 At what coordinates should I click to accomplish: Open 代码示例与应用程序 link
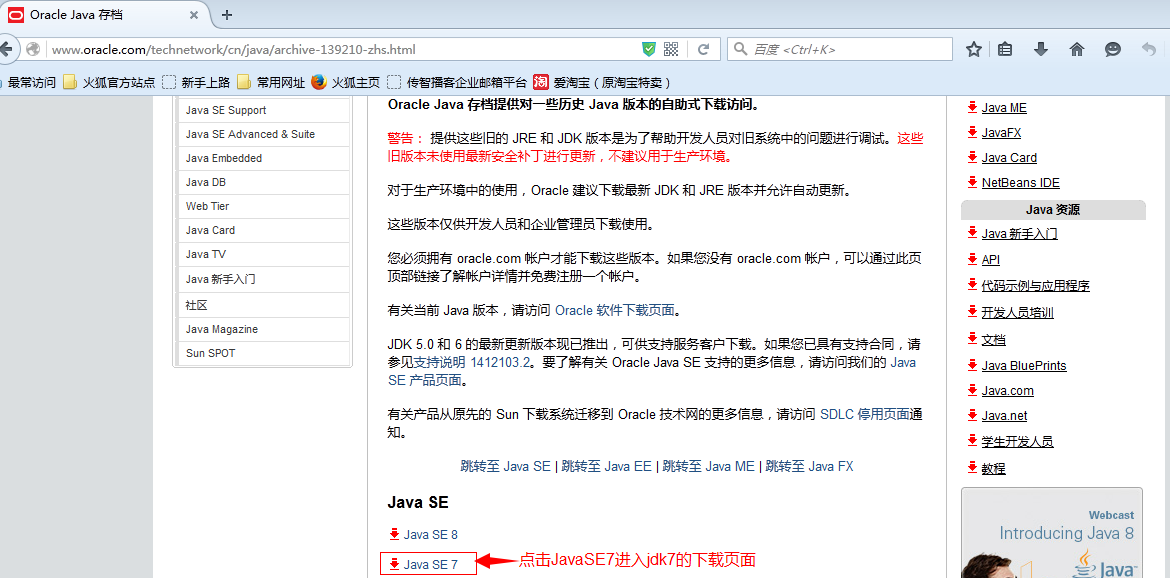point(1036,286)
